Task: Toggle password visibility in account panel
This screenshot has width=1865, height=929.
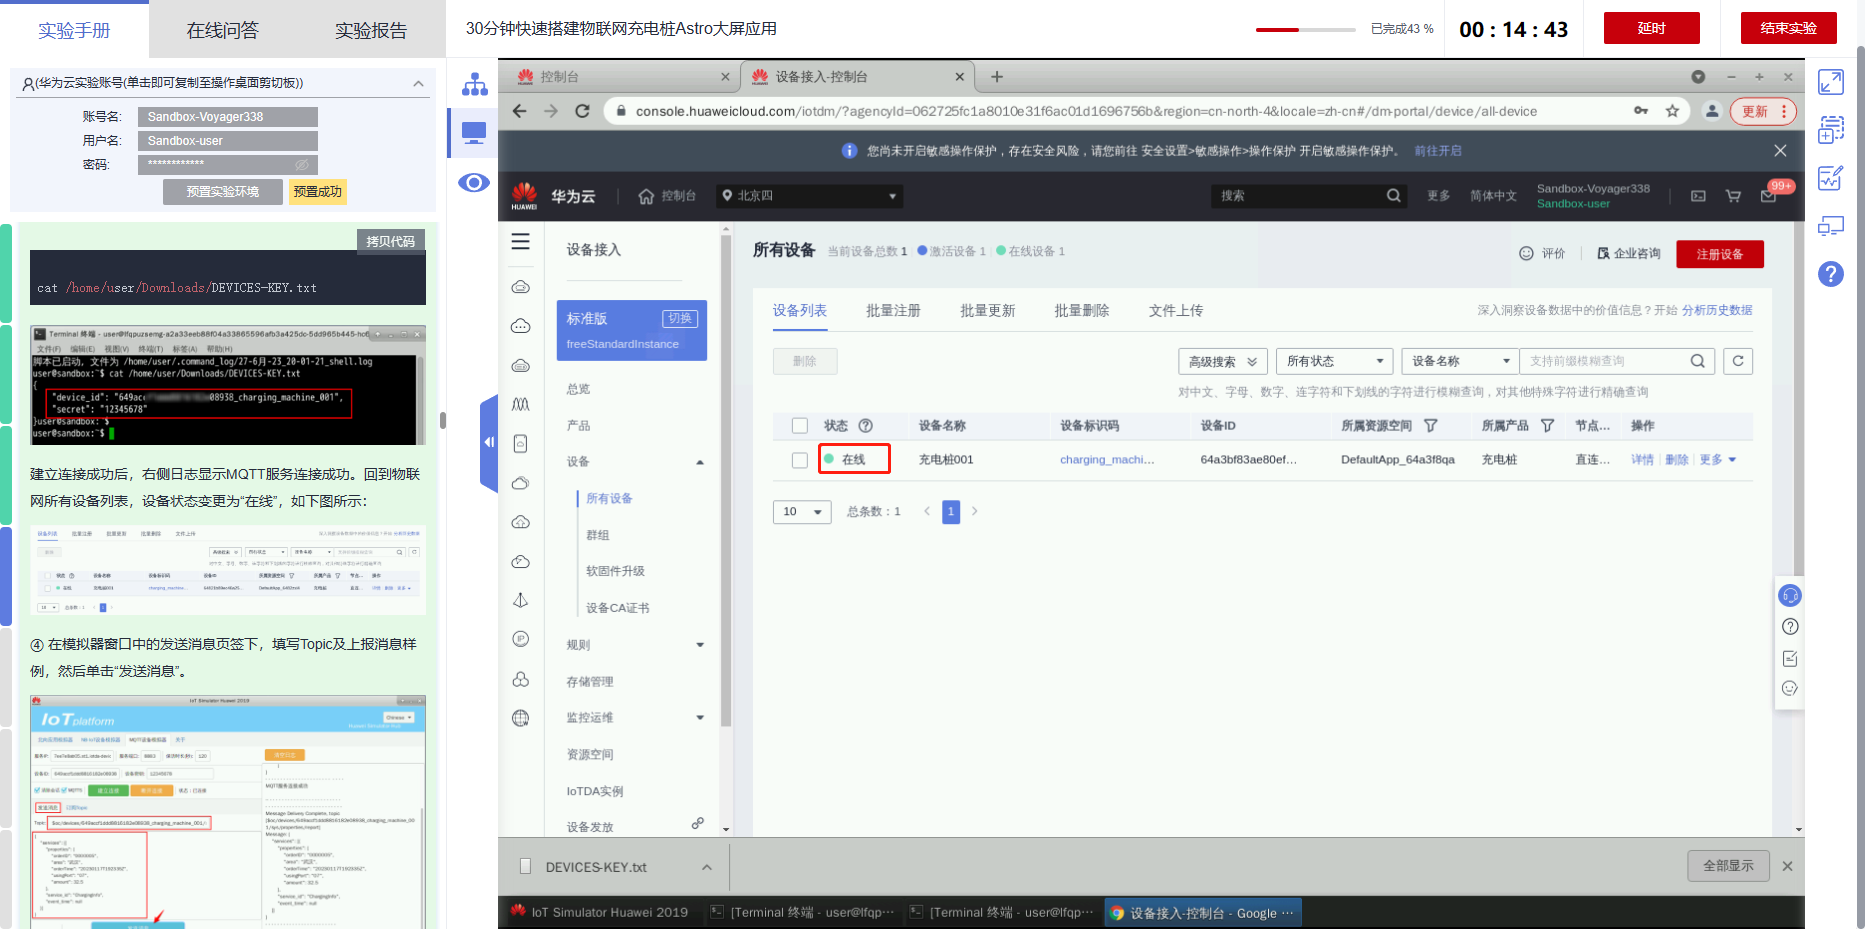Action: [301, 164]
